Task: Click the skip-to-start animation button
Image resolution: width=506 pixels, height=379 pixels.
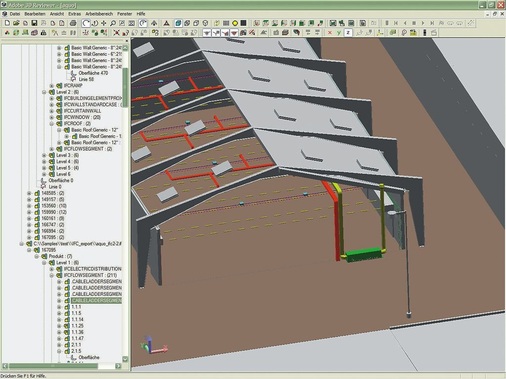Action: (396, 23)
